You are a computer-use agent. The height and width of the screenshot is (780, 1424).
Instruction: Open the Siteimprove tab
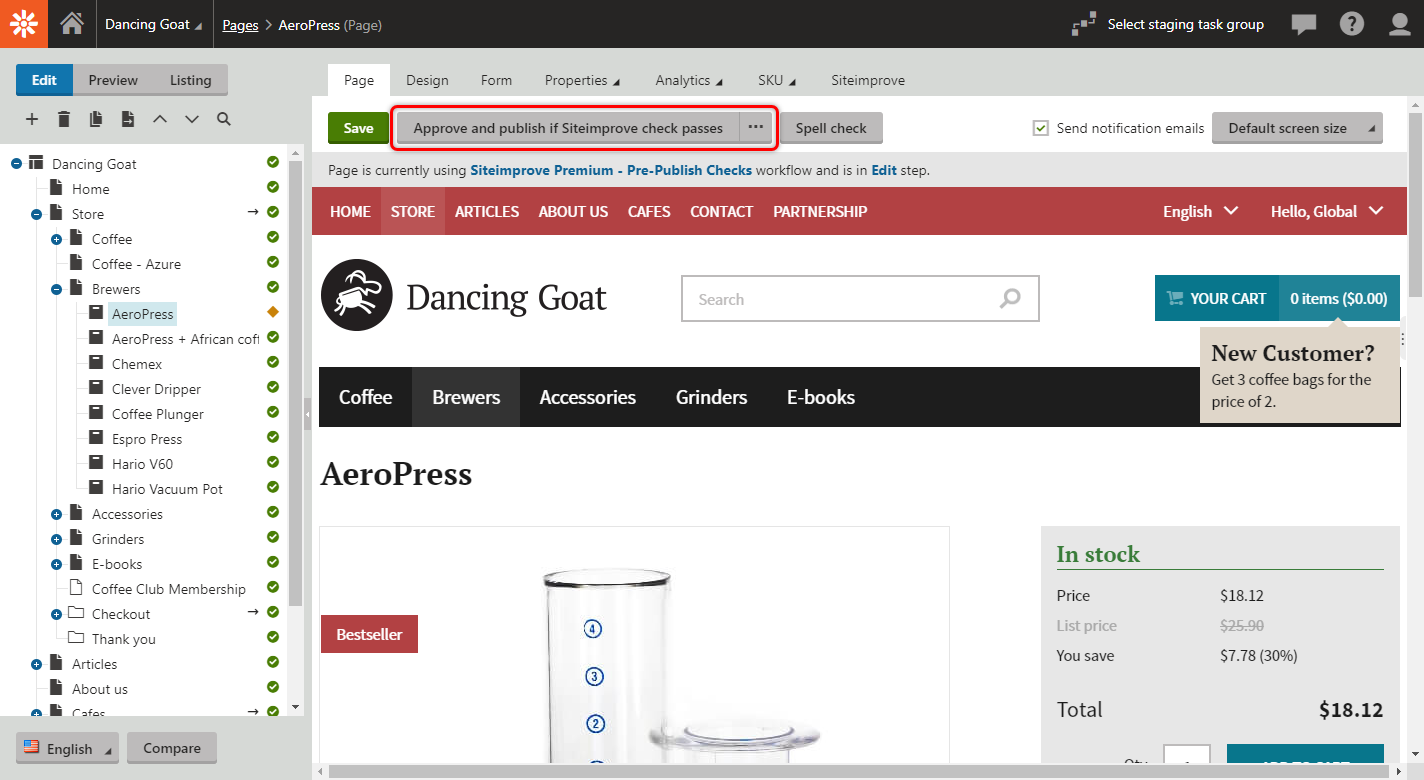[x=868, y=80]
